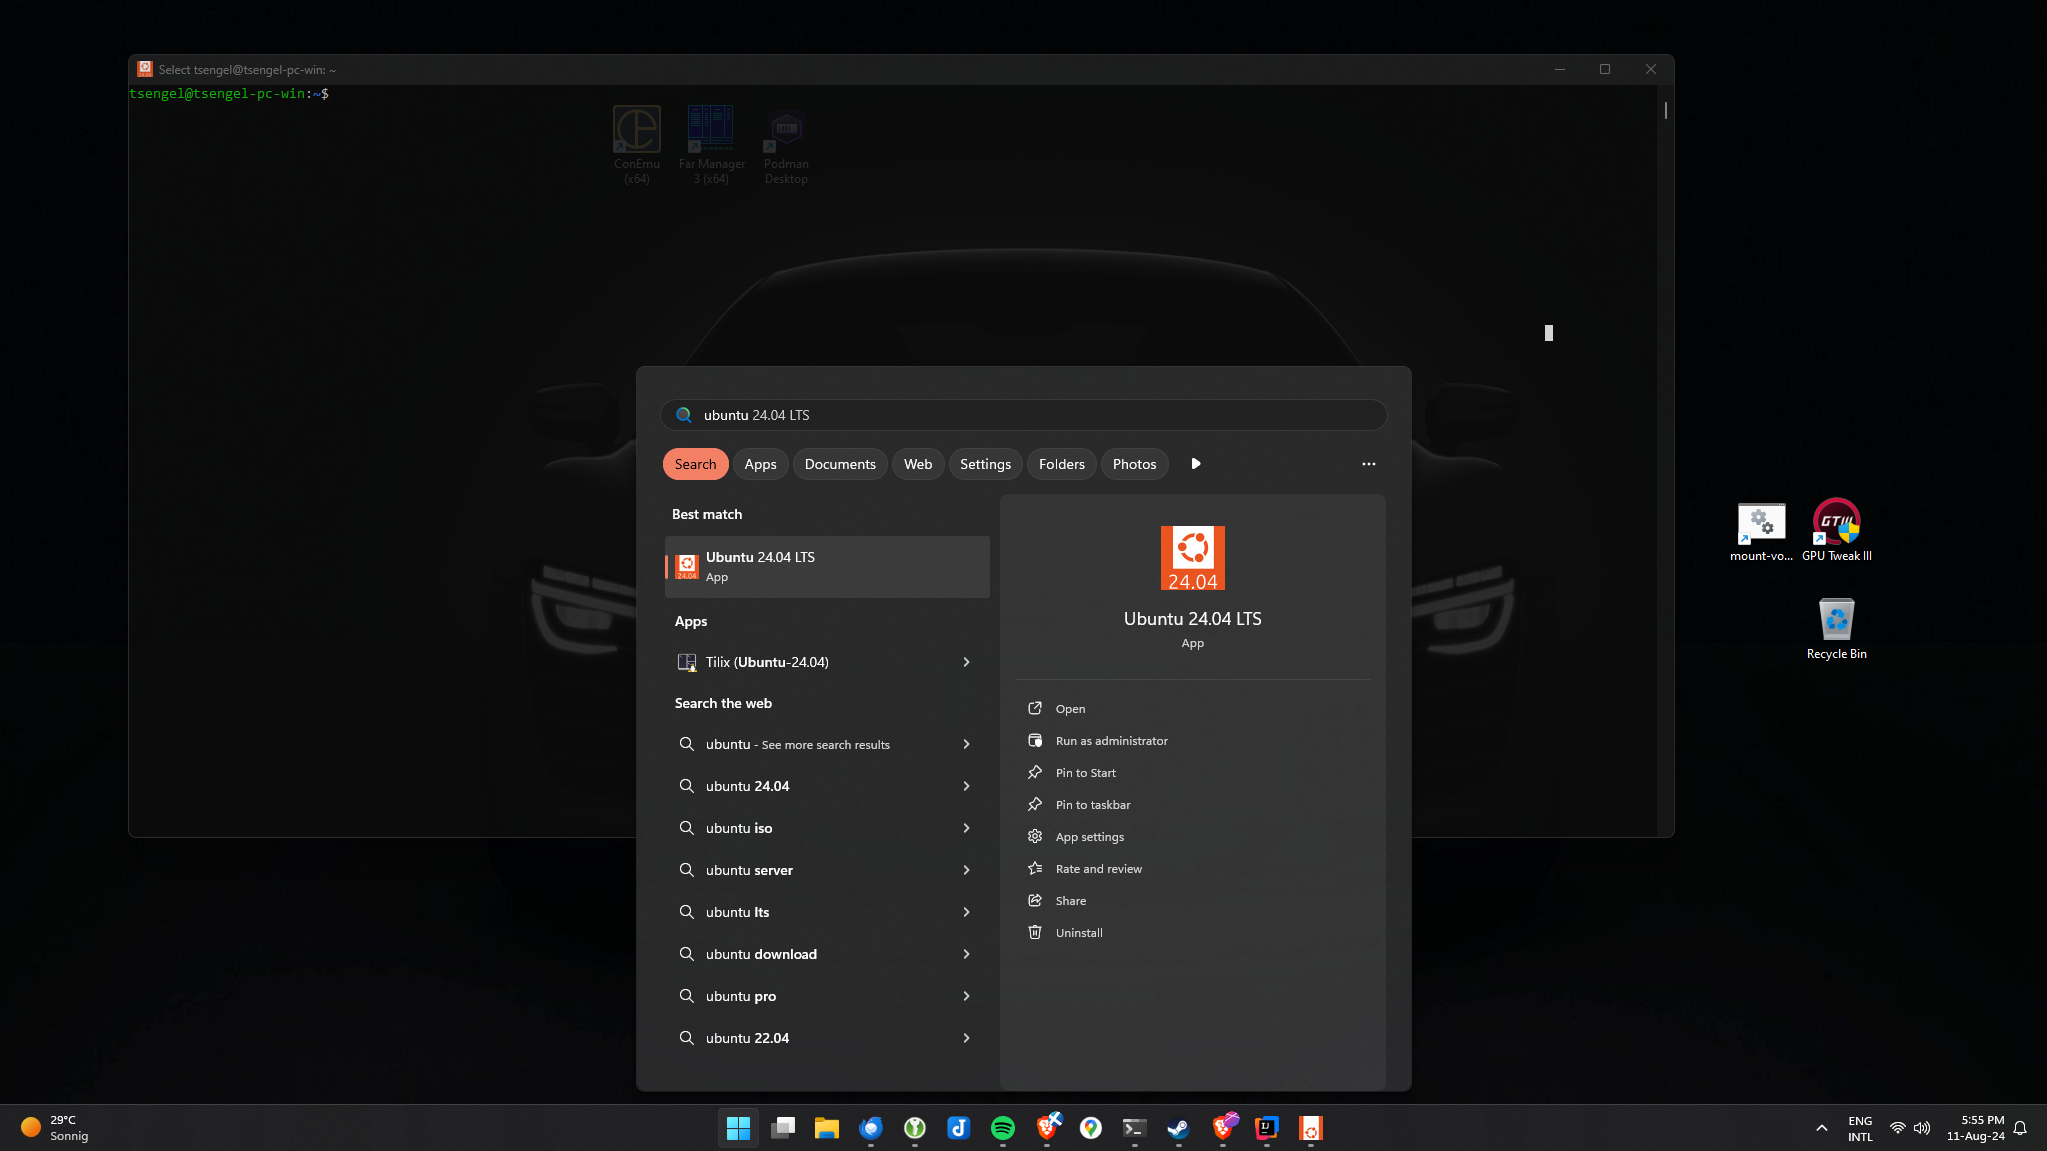This screenshot has width=2047, height=1151.
Task: Select the Recycle Bin desktop icon
Action: (x=1837, y=628)
